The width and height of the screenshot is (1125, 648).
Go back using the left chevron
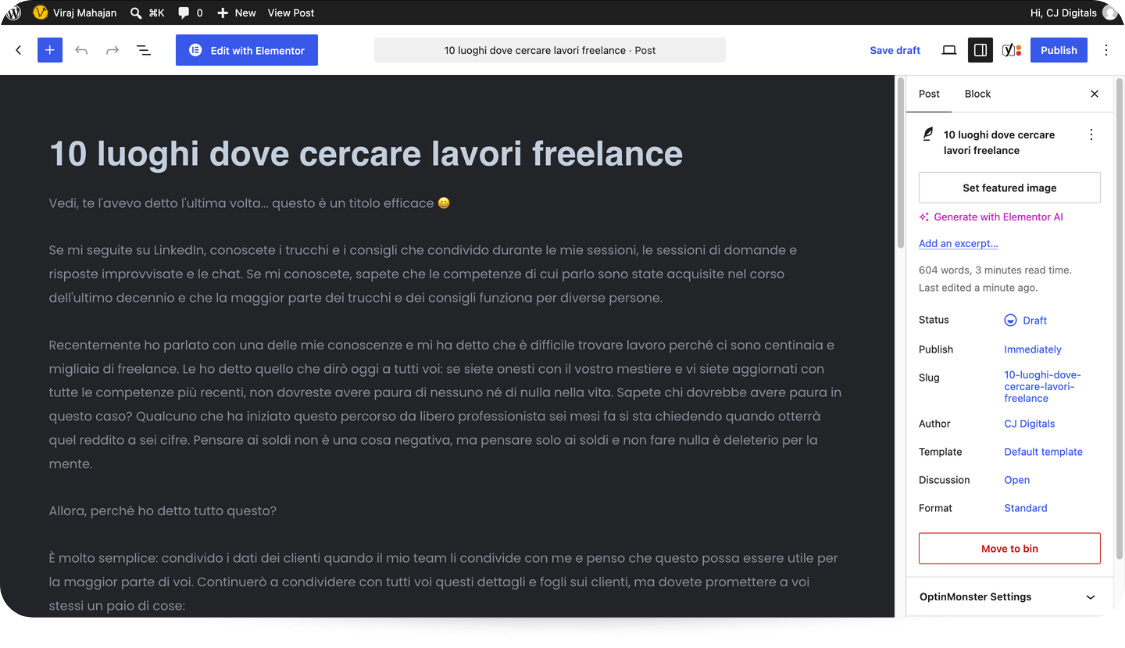[x=19, y=50]
